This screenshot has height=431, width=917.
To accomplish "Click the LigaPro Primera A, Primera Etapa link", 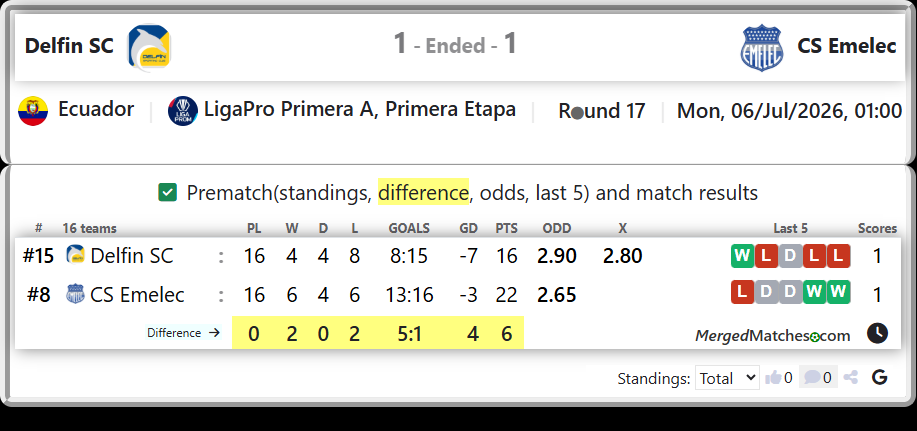I will 360,110.
